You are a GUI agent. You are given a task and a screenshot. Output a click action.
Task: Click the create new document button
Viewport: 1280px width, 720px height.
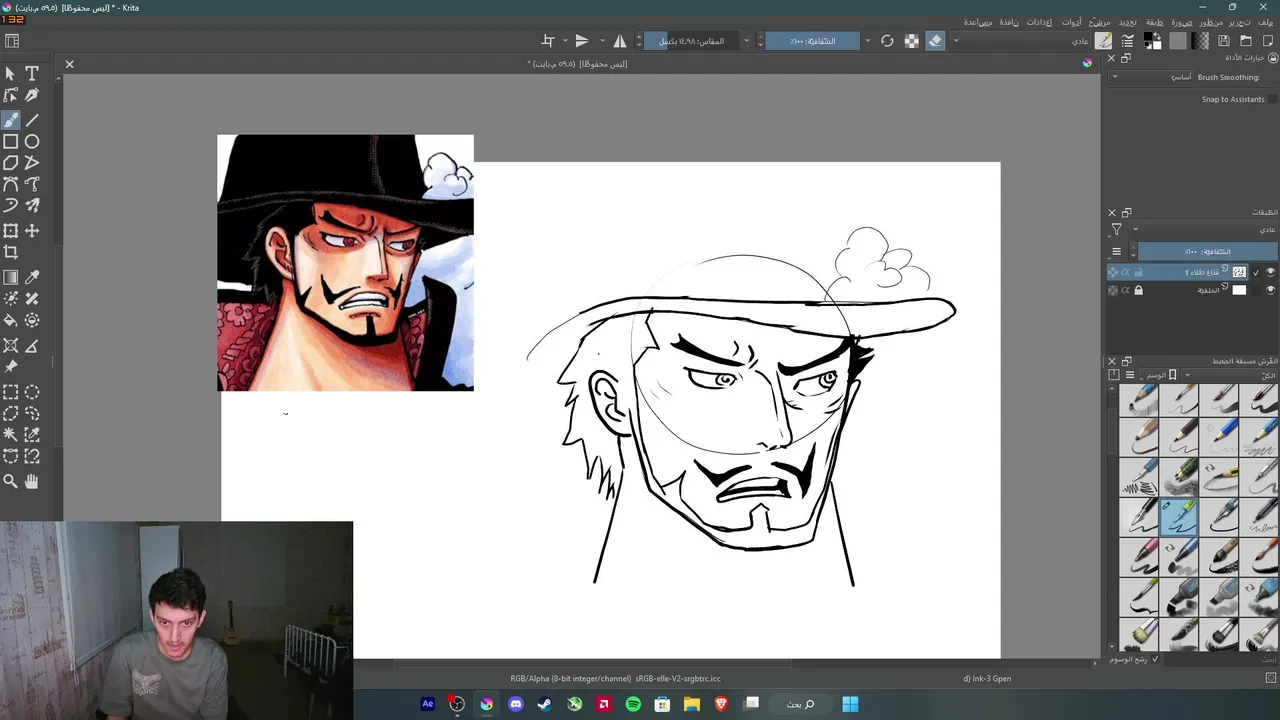click(1268, 41)
